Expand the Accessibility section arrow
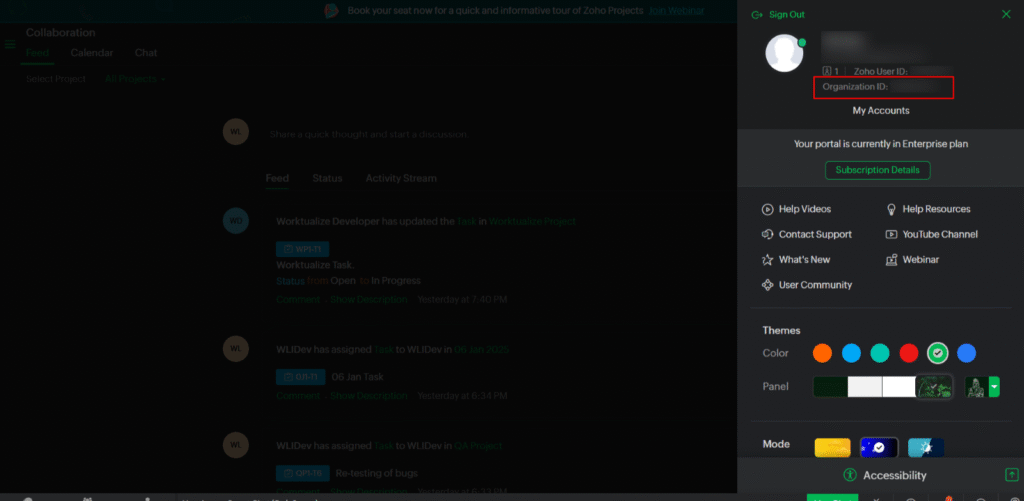Screen dimensions: 1024x501 coord(1011,475)
